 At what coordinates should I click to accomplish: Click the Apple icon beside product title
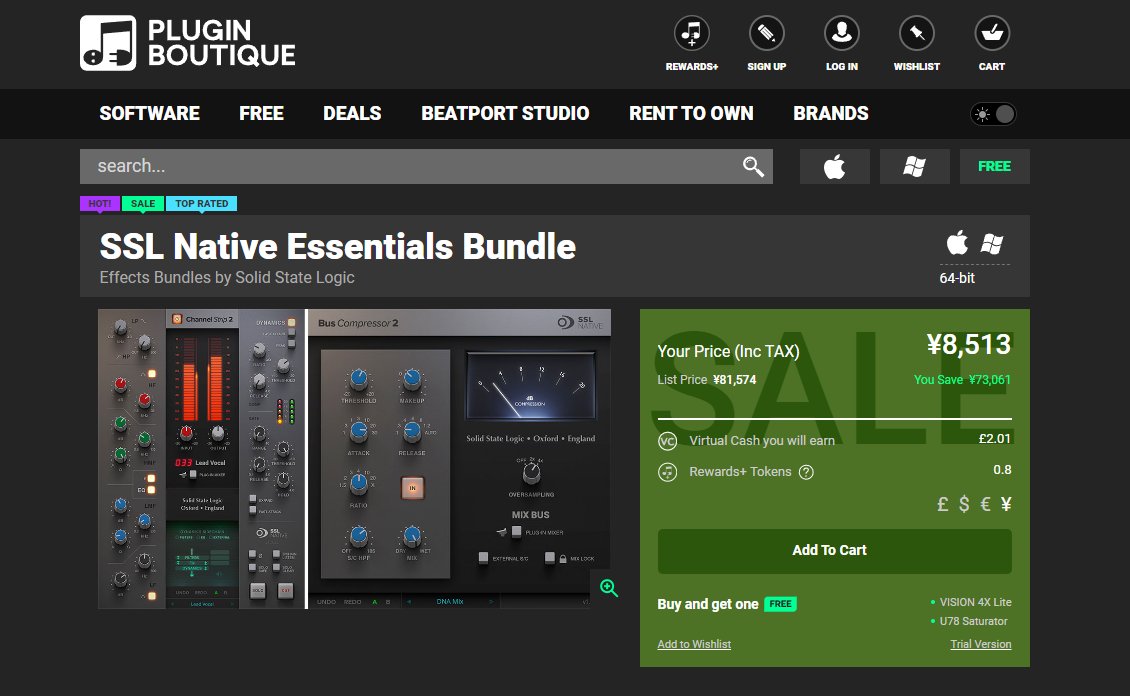[957, 243]
